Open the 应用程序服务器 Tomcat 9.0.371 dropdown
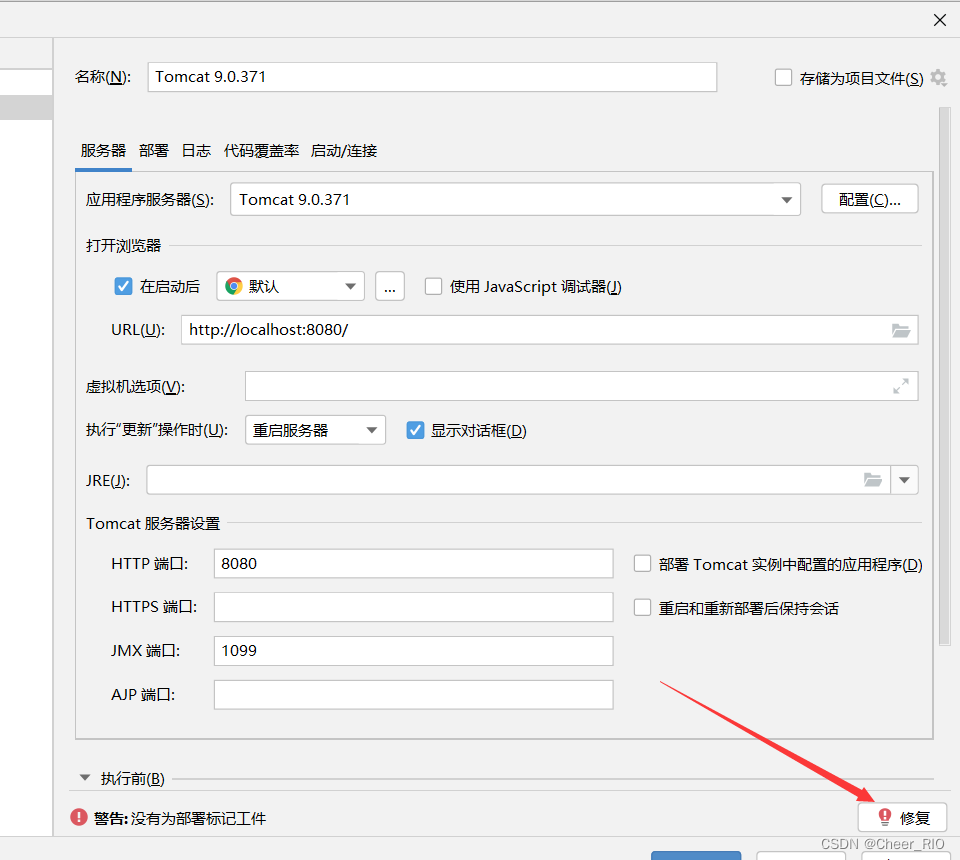The width and height of the screenshot is (960, 860). (x=515, y=200)
